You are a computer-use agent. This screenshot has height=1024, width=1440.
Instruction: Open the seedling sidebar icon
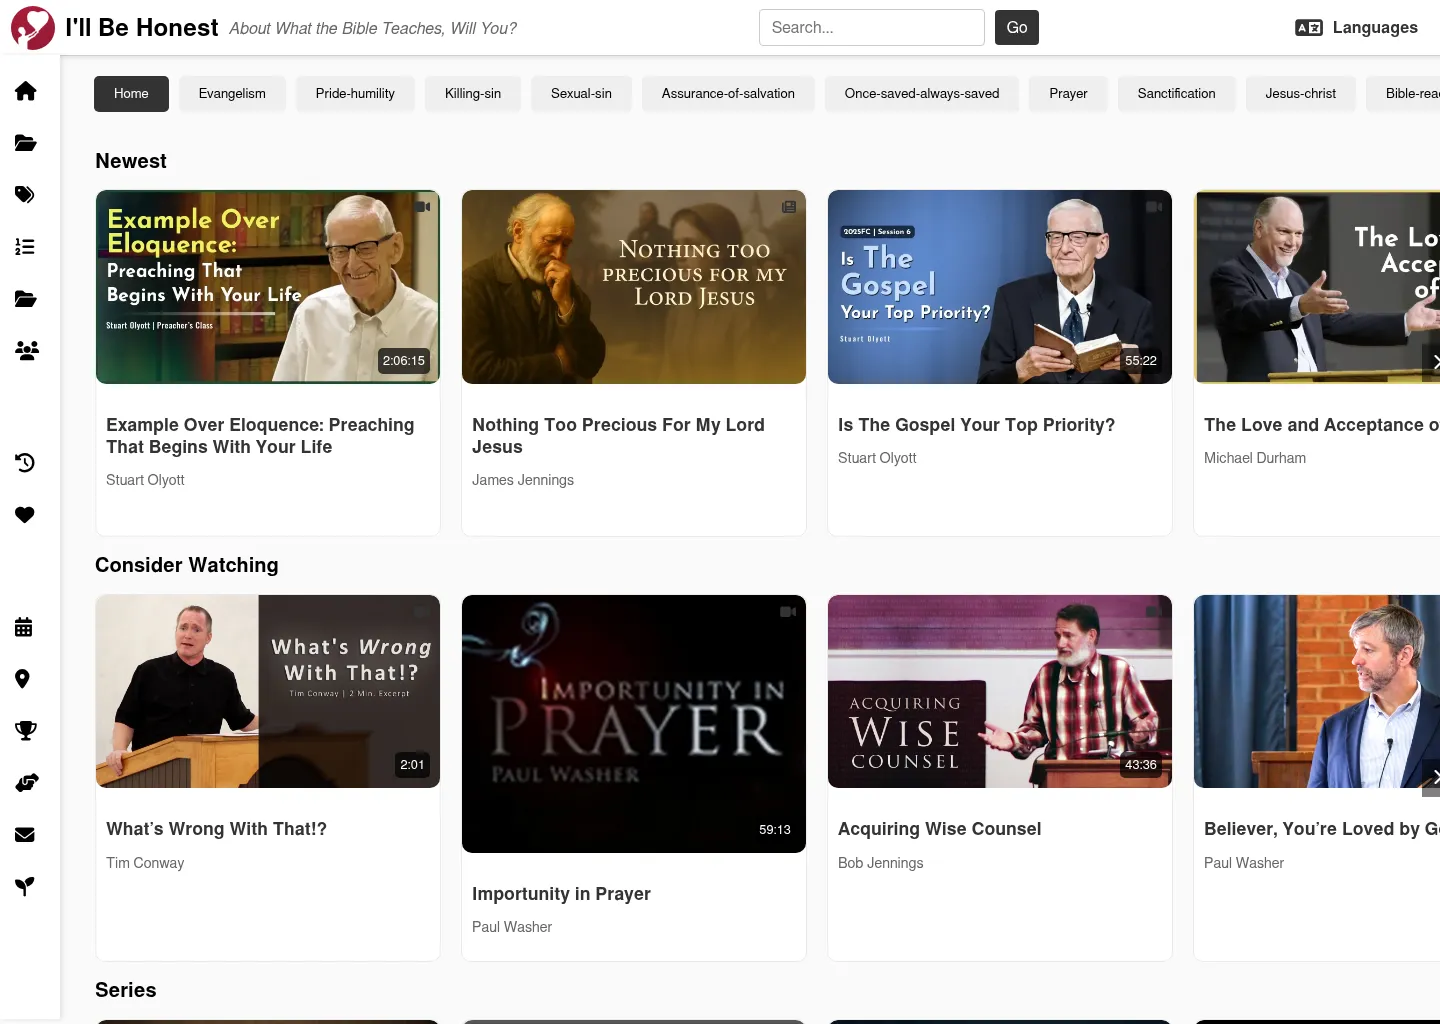[26, 887]
